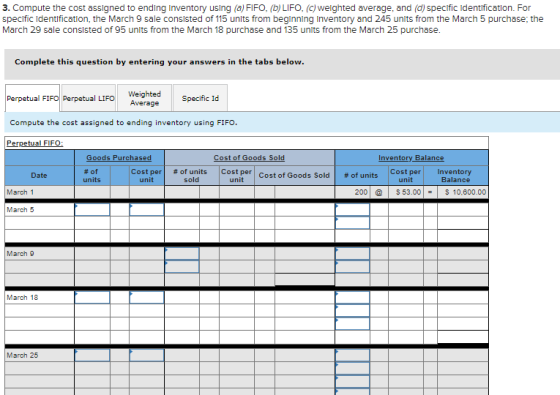Click the '# of units sold' column header
This screenshot has width=560, height=395.
(190, 175)
